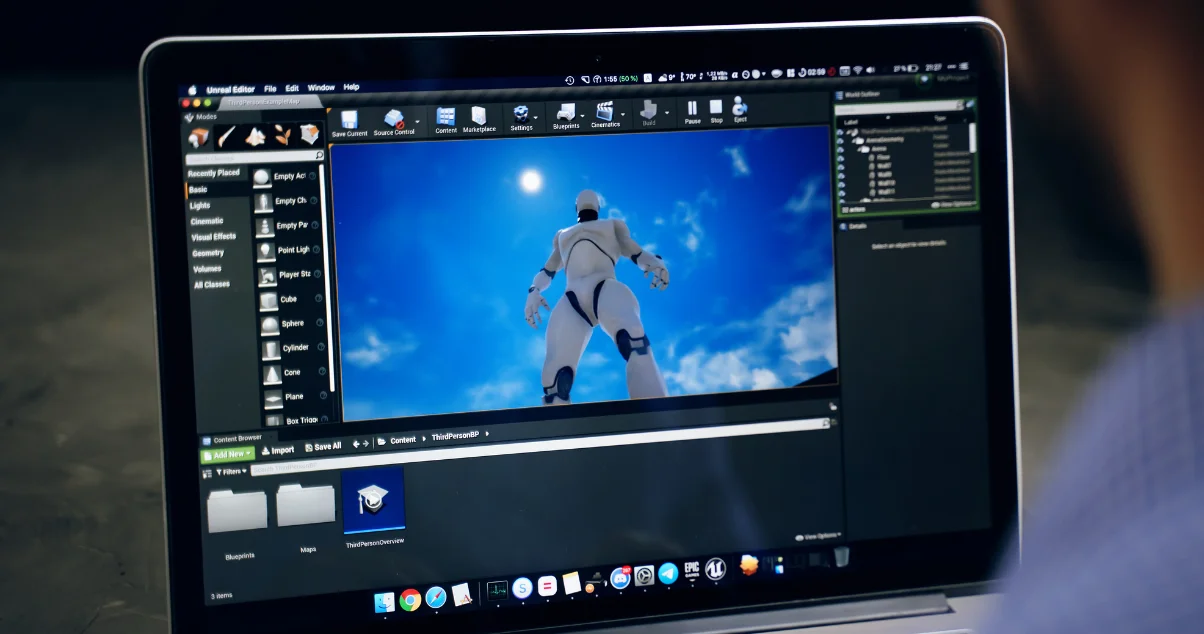Click the Content Browser search field

(x=540, y=446)
